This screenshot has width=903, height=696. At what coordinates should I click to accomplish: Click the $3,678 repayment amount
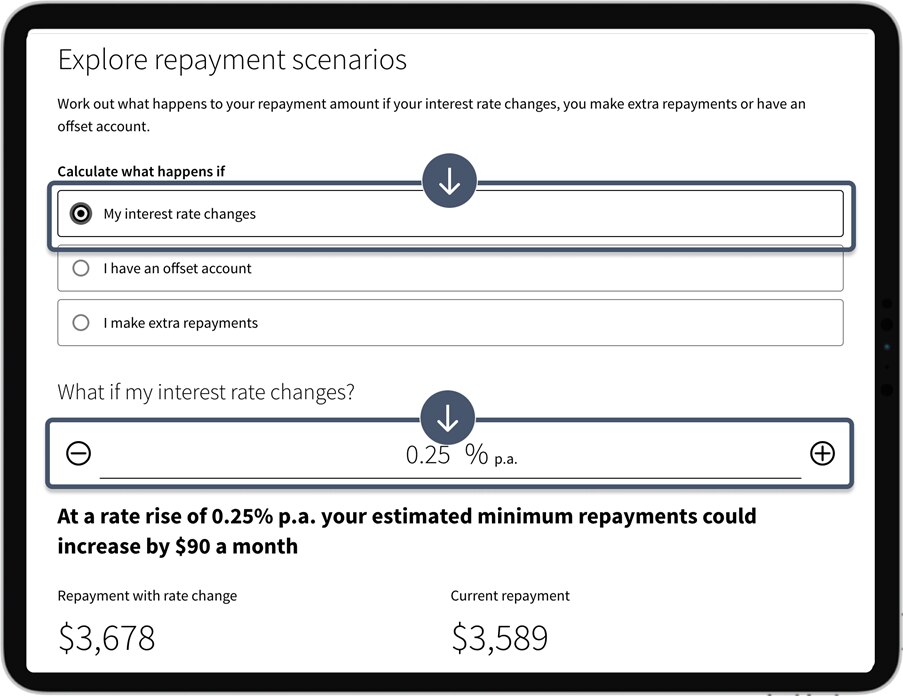tap(106, 638)
